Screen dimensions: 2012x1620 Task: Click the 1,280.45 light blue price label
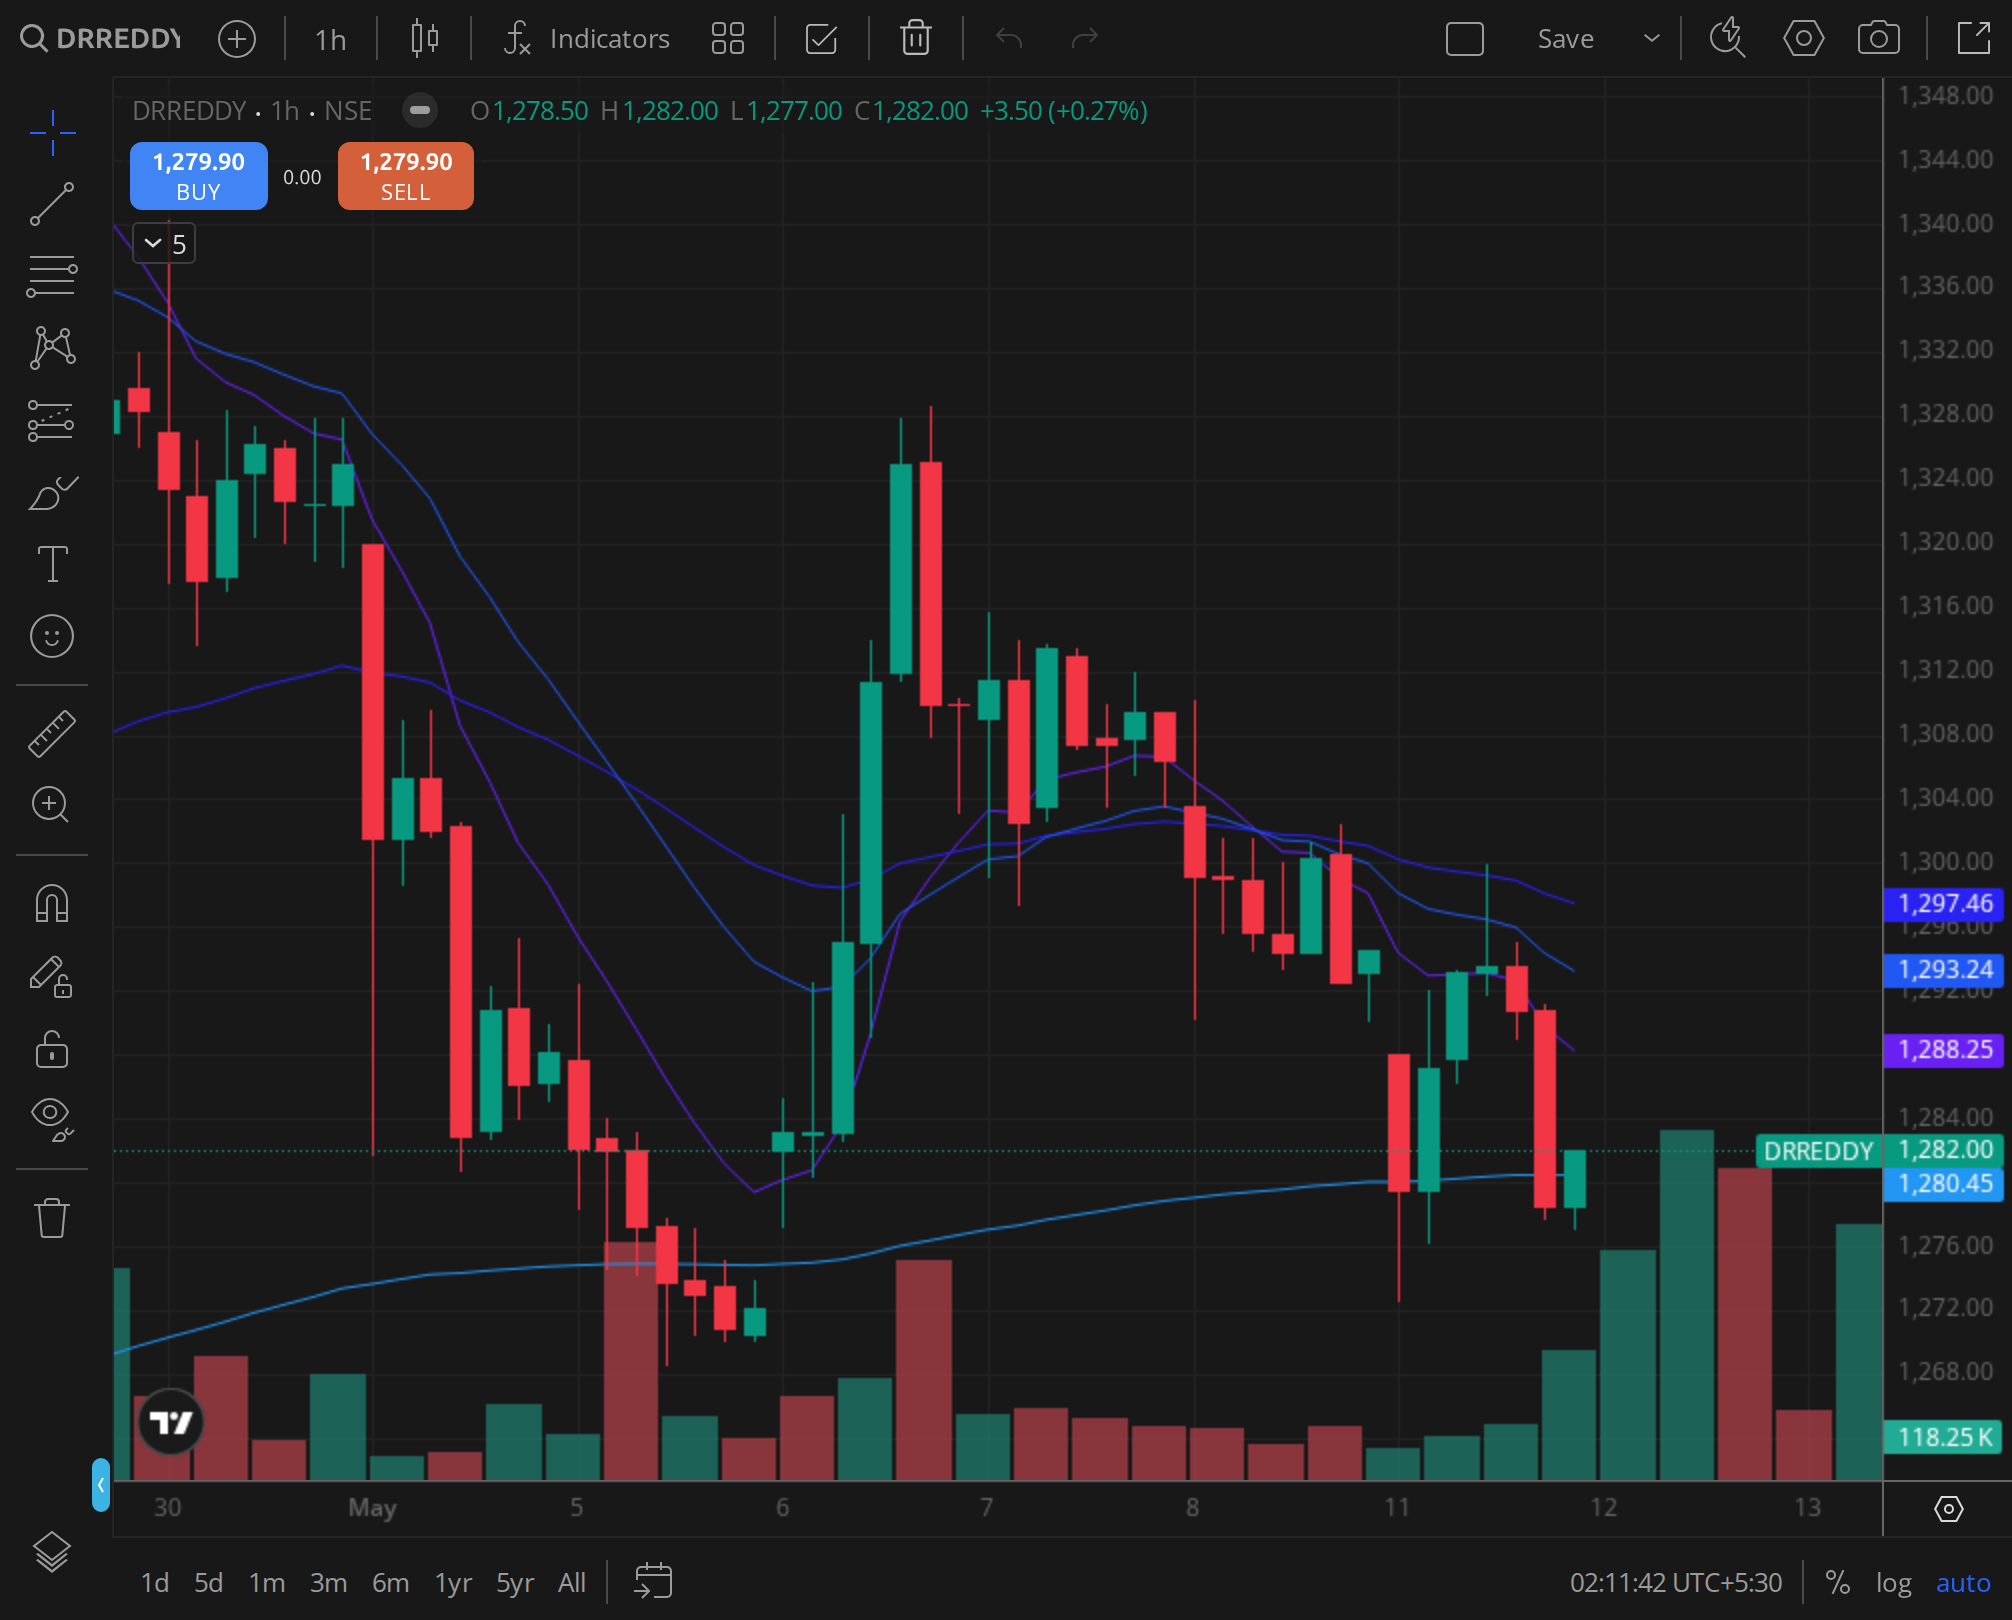[x=1945, y=1184]
